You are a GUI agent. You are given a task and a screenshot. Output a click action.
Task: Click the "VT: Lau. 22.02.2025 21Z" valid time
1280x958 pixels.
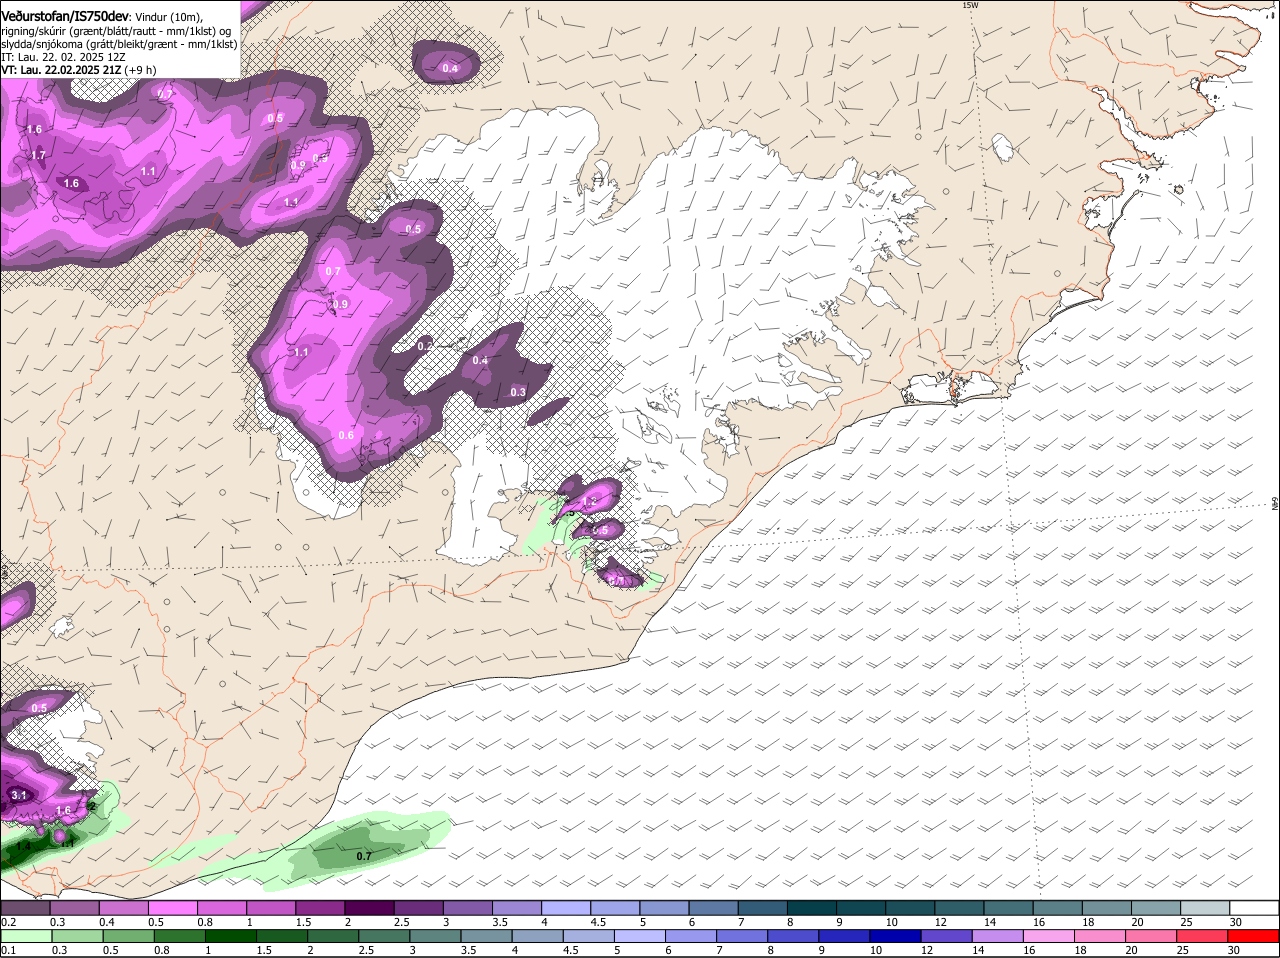point(61,70)
